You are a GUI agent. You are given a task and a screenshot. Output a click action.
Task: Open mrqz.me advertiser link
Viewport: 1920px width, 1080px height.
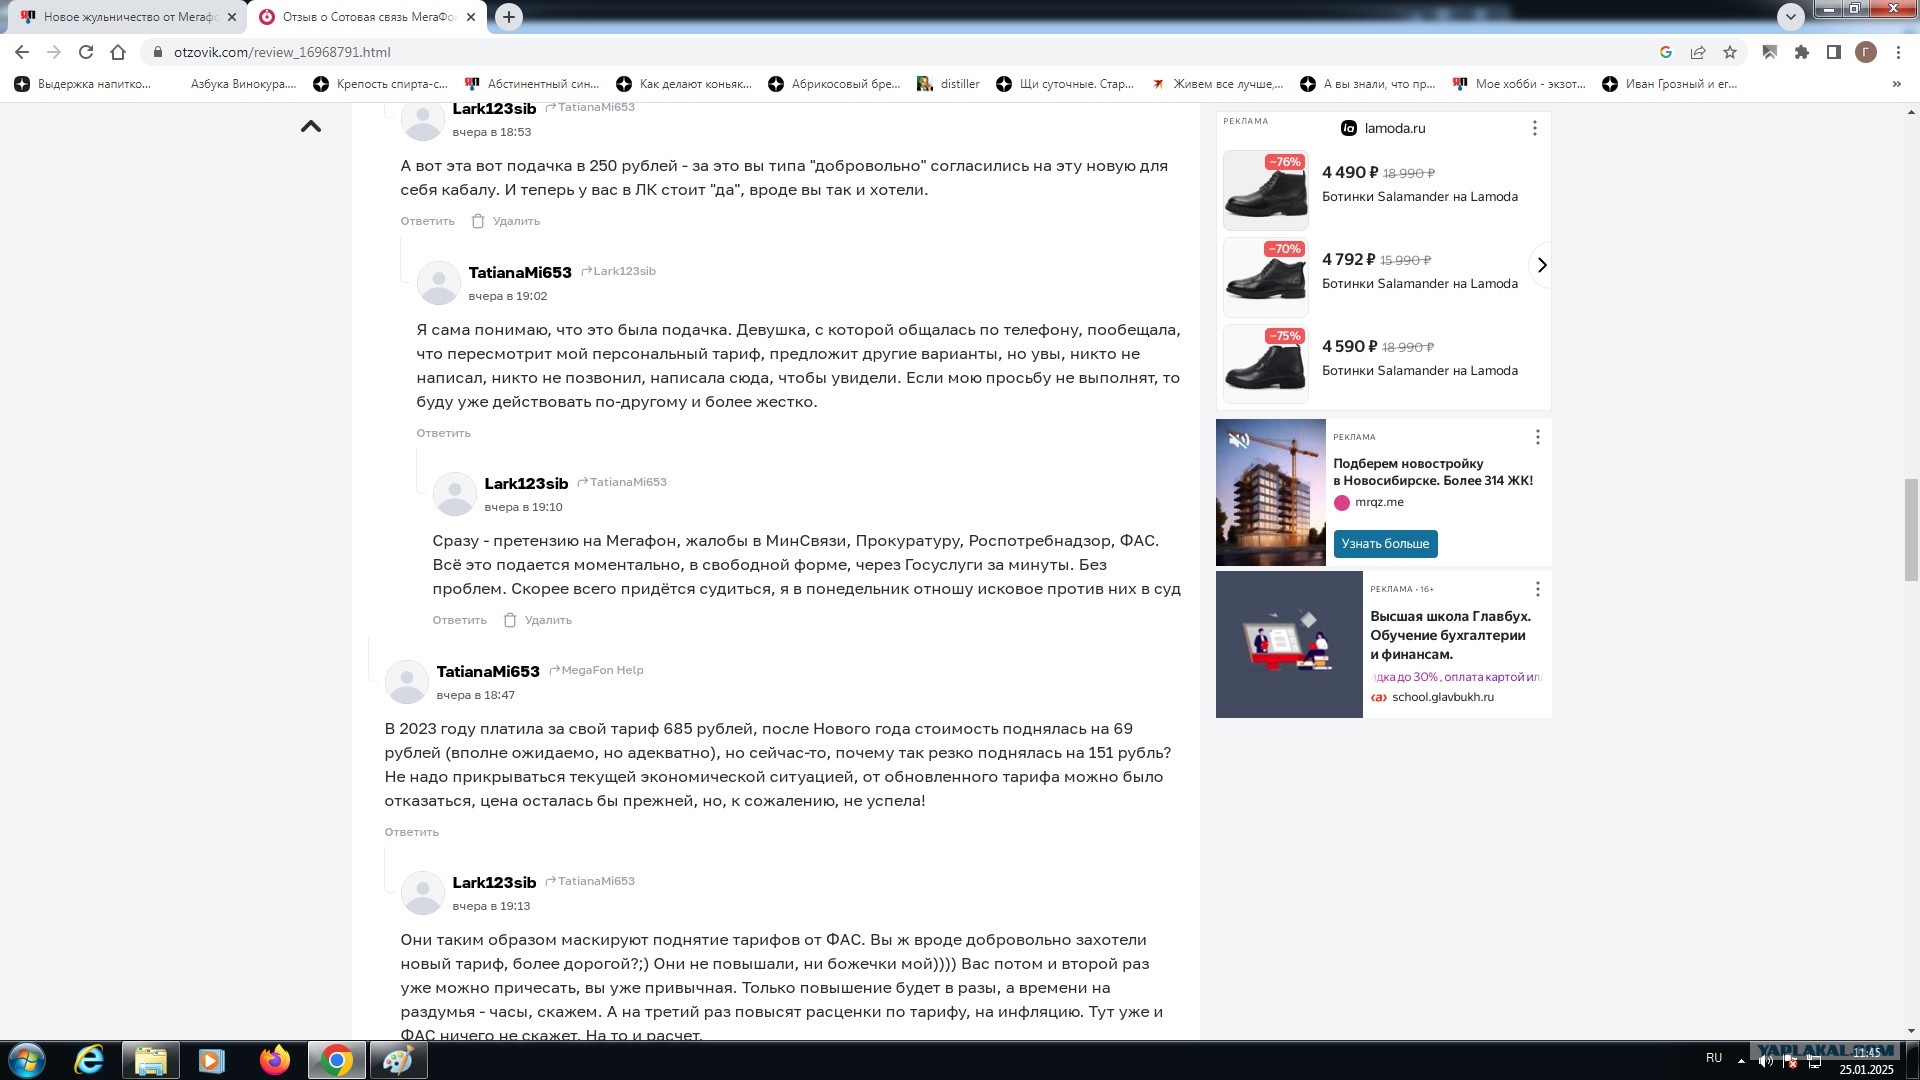point(1379,502)
